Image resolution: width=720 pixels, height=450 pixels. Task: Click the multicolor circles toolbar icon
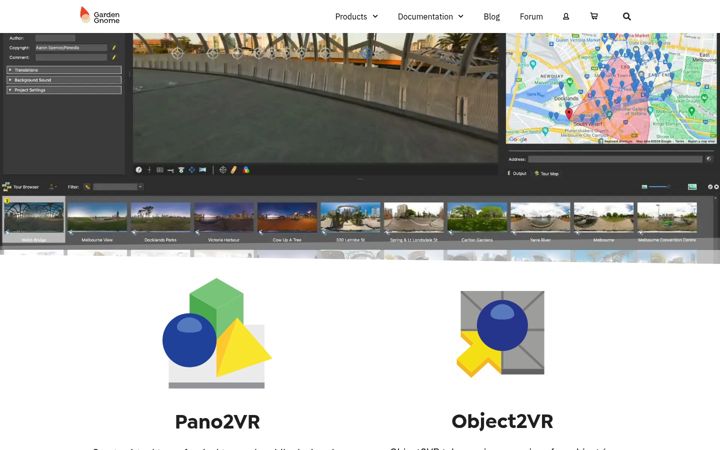[x=246, y=170]
